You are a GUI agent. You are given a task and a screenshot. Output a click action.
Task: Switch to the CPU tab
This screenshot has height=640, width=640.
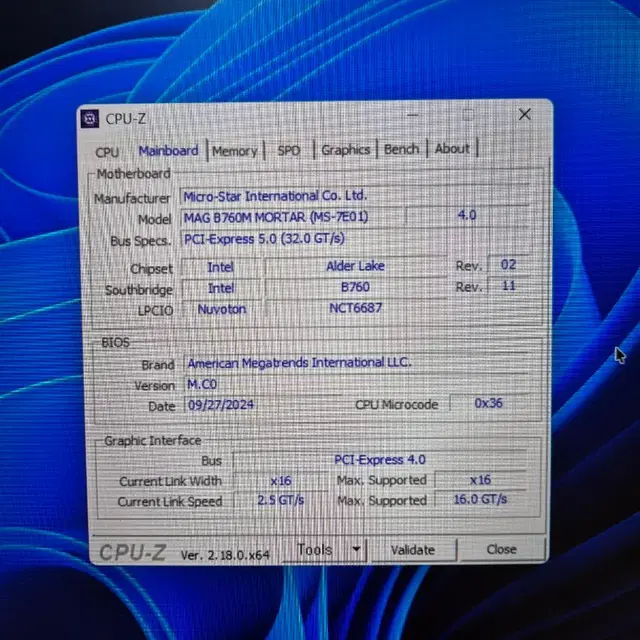coord(107,152)
